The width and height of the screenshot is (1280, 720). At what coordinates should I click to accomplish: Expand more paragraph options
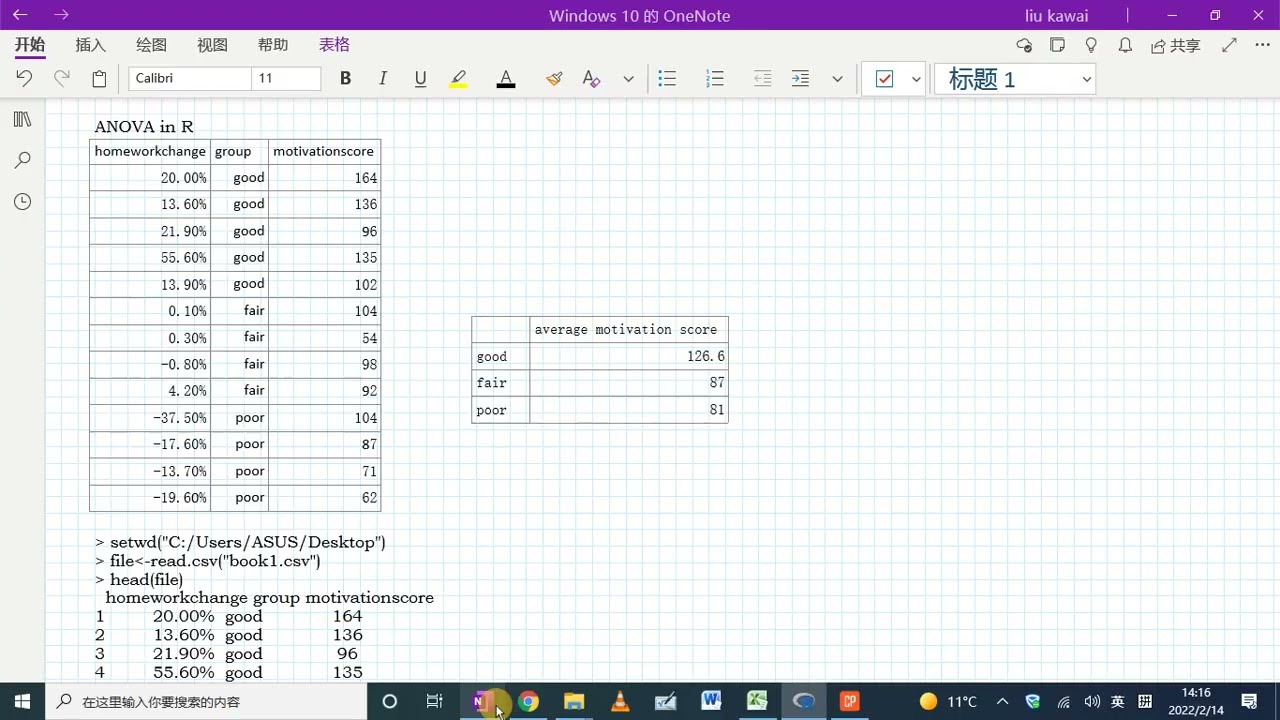pyautogui.click(x=837, y=78)
